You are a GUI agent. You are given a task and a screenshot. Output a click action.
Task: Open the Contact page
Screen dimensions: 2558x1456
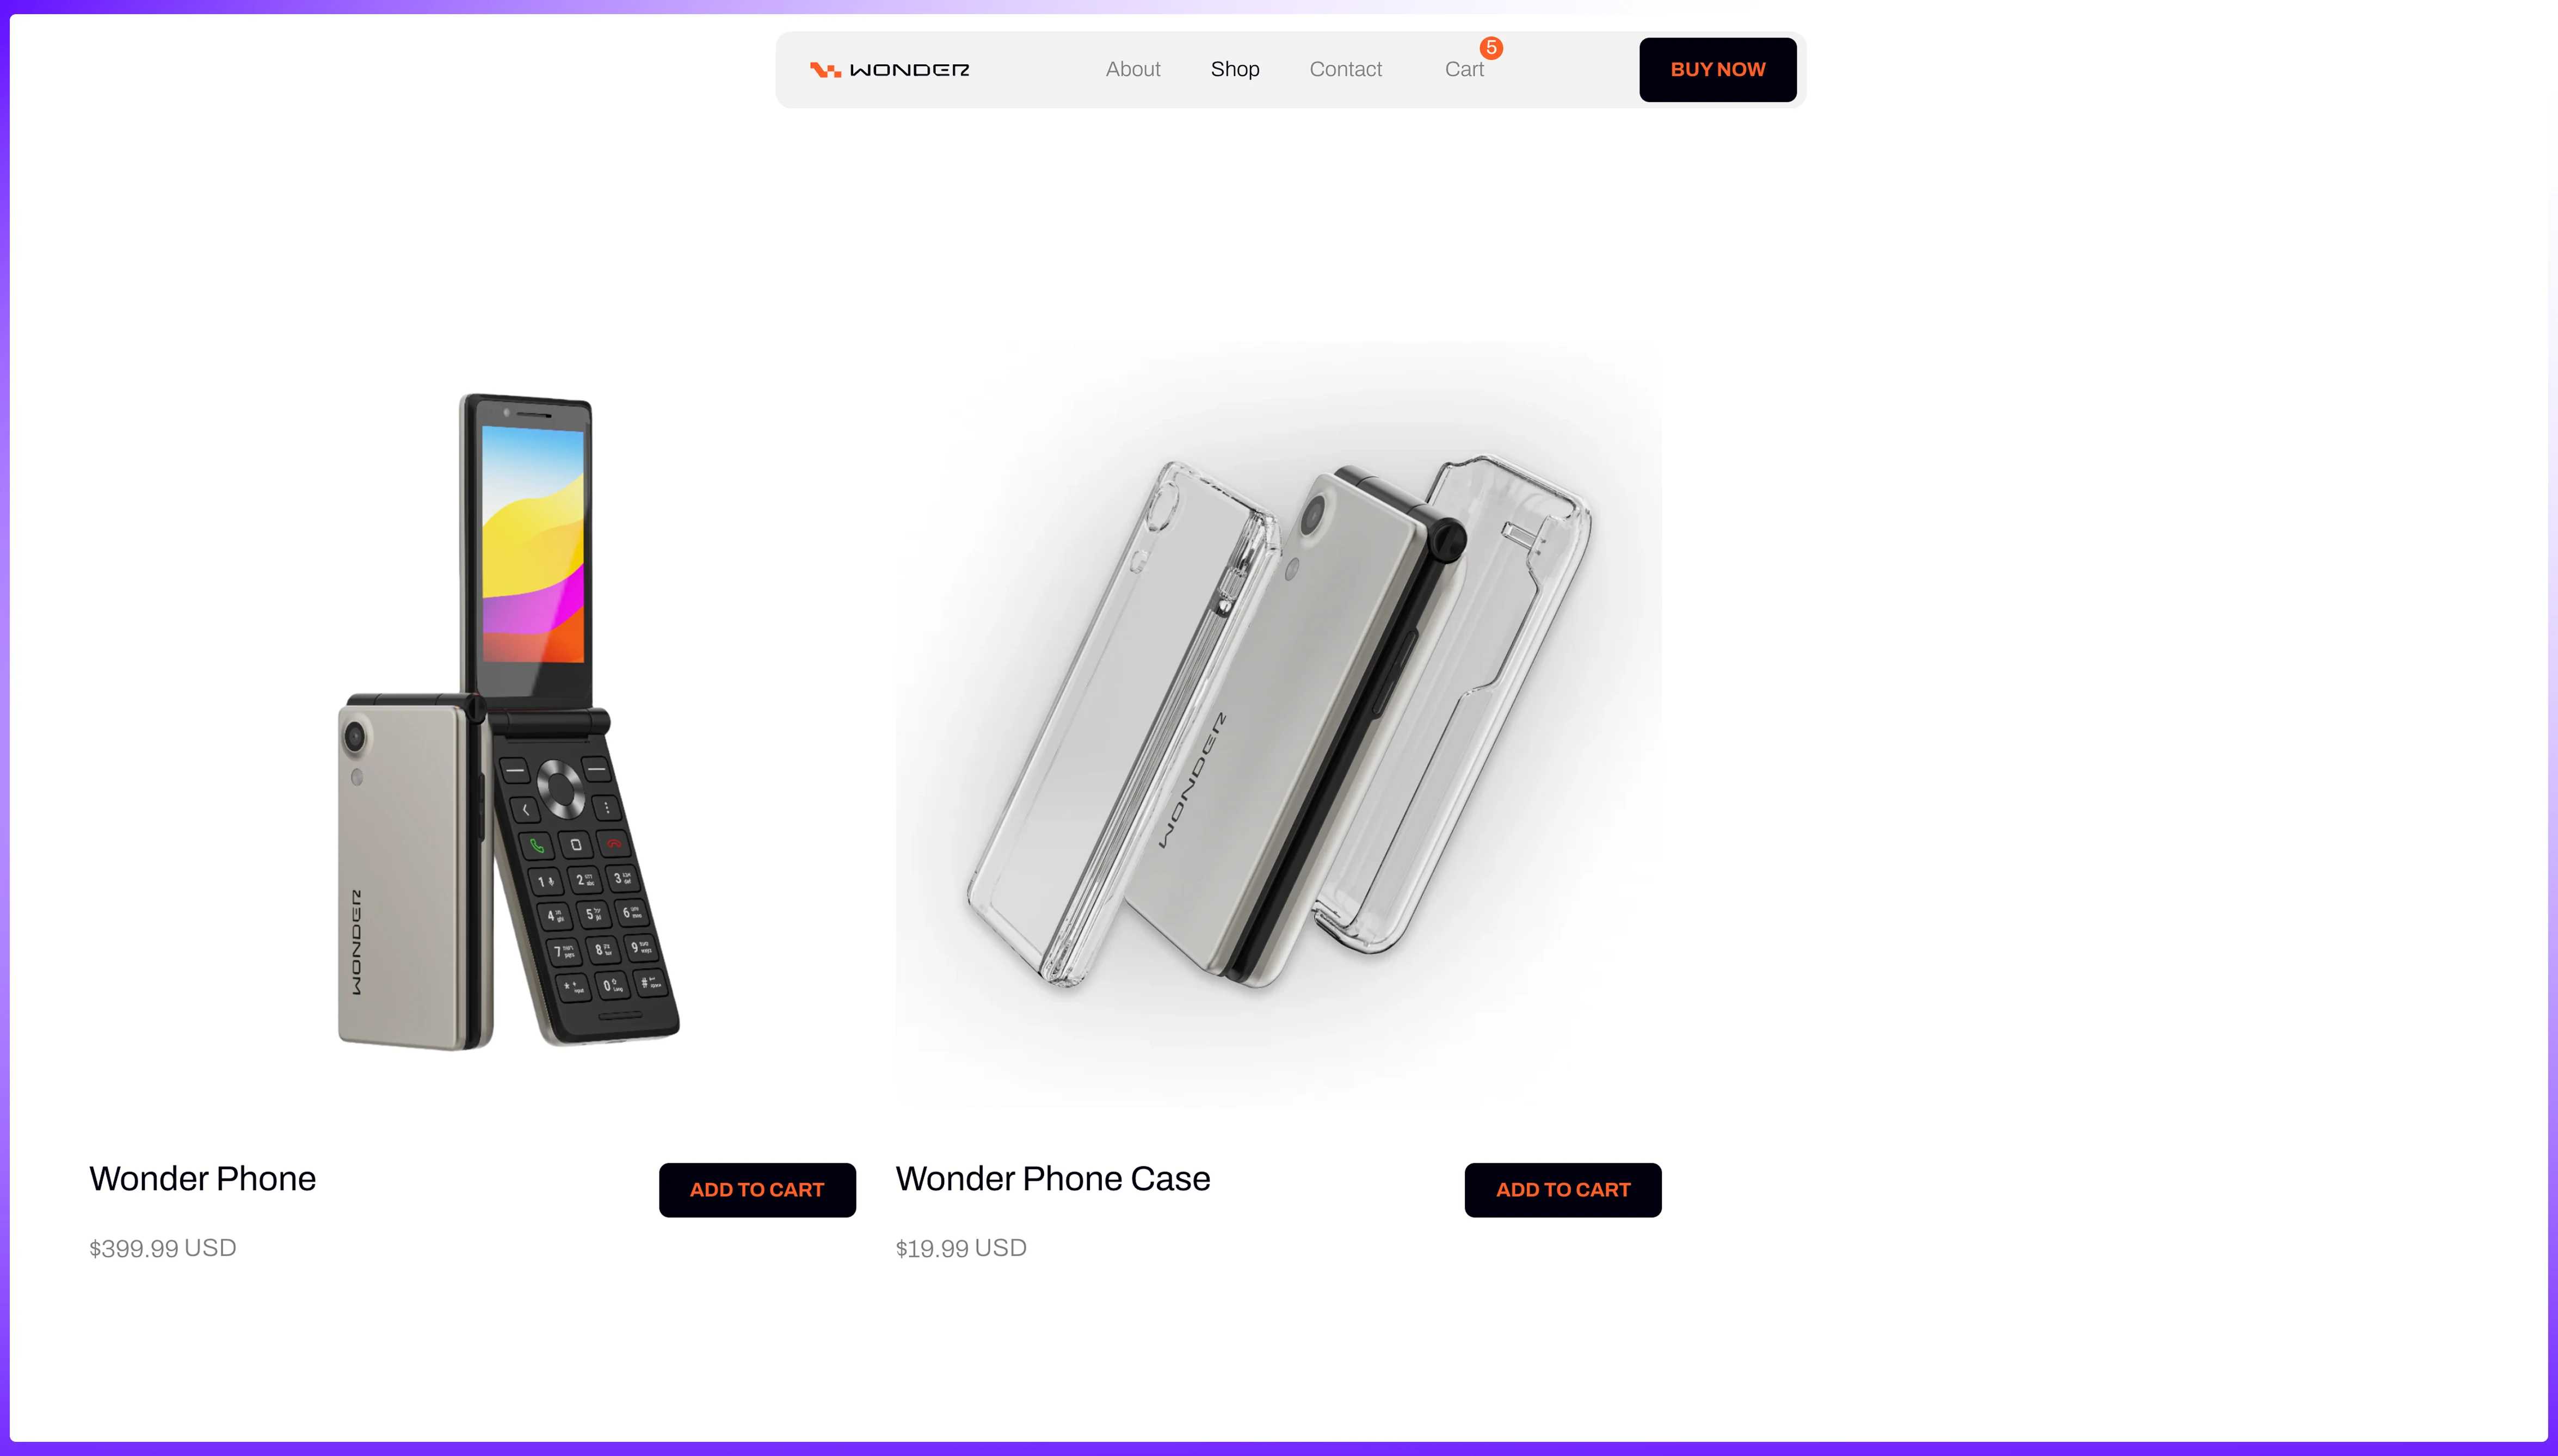[1345, 69]
